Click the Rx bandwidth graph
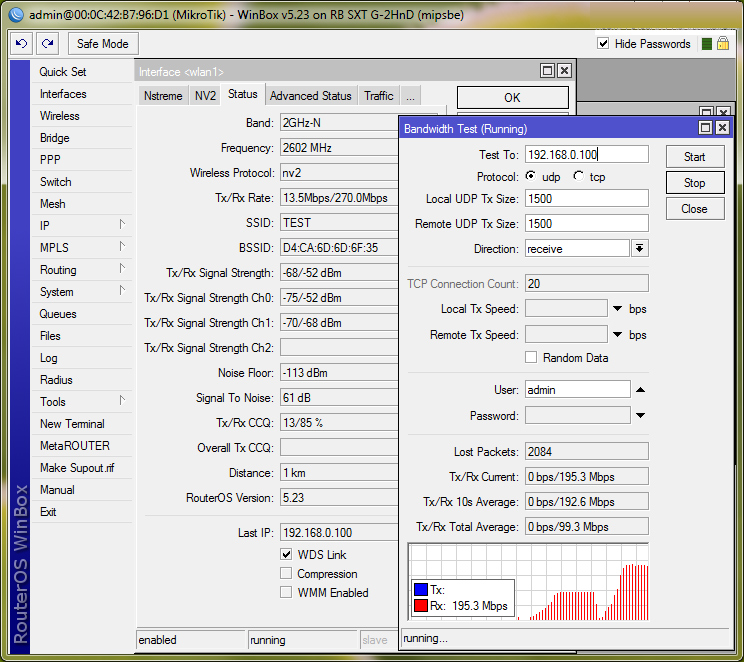The image size is (744, 662). pos(528,581)
